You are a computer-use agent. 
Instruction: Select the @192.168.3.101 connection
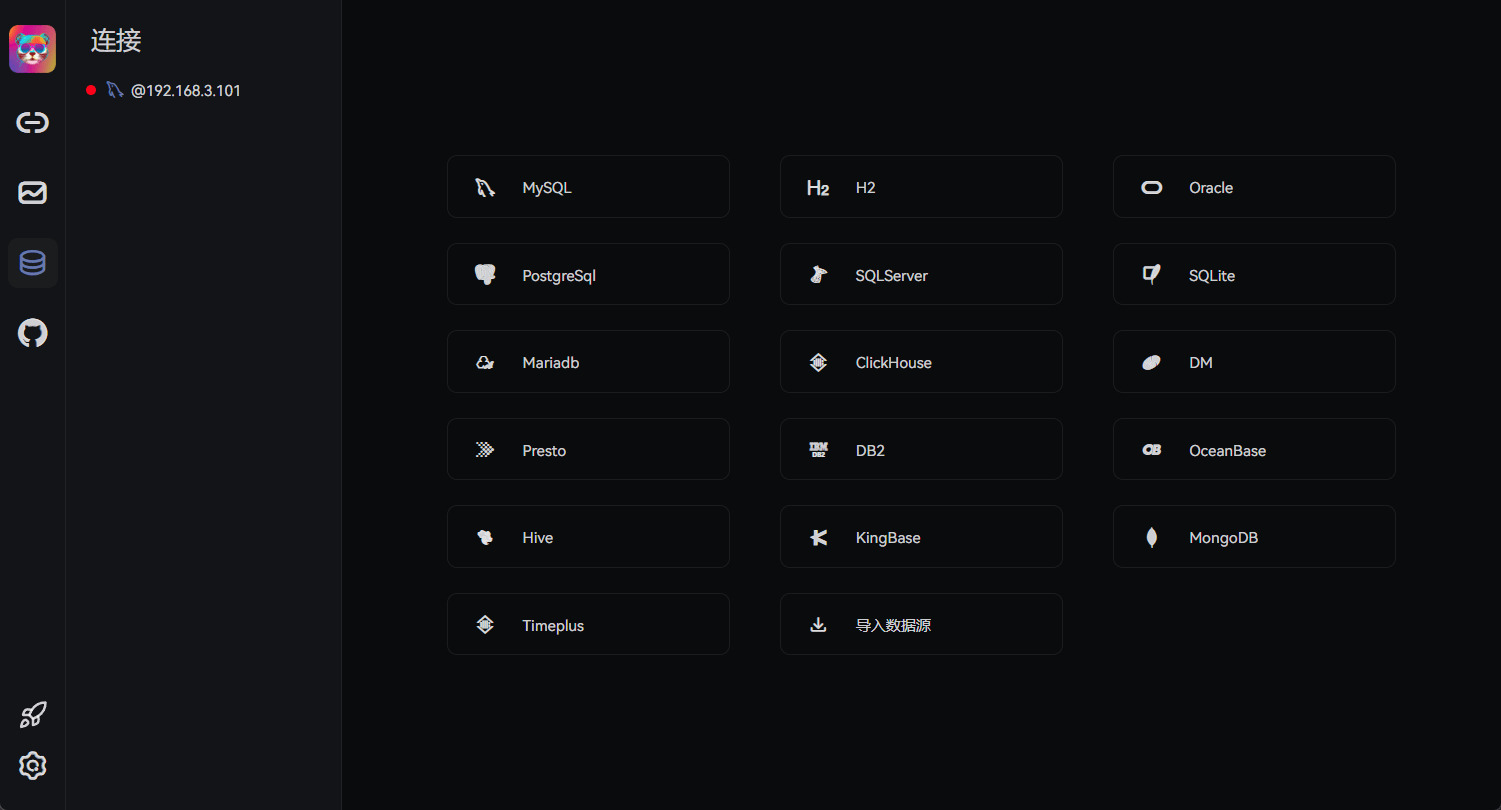coord(185,91)
